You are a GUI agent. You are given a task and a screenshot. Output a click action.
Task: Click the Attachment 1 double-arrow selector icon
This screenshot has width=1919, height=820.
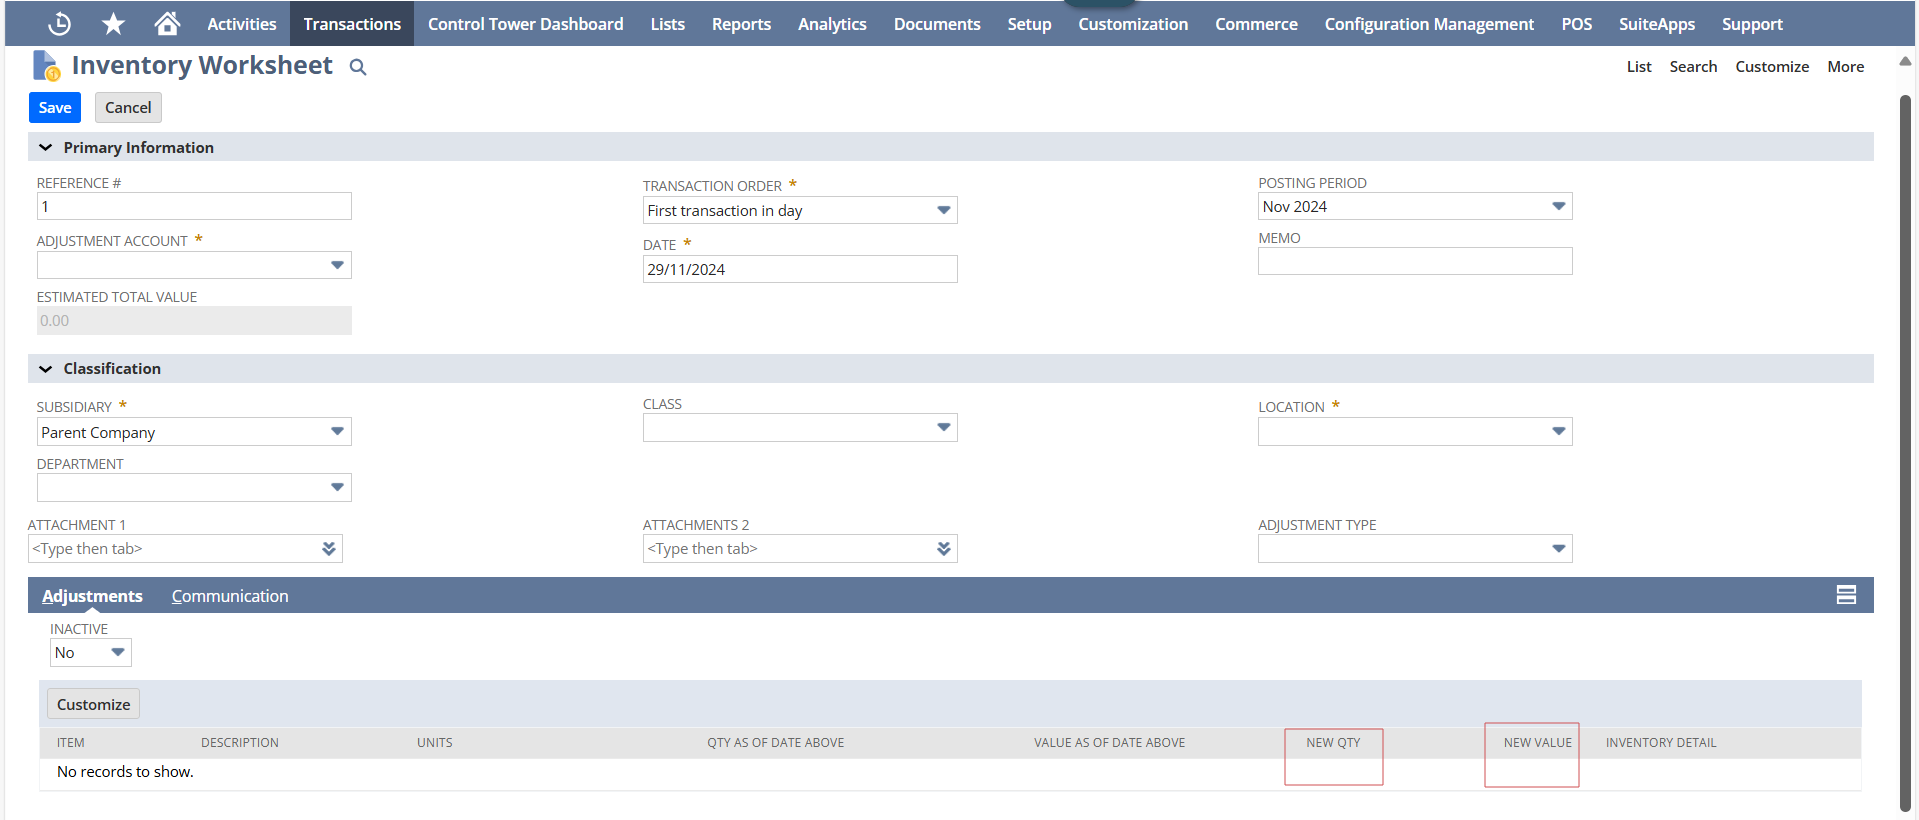329,549
